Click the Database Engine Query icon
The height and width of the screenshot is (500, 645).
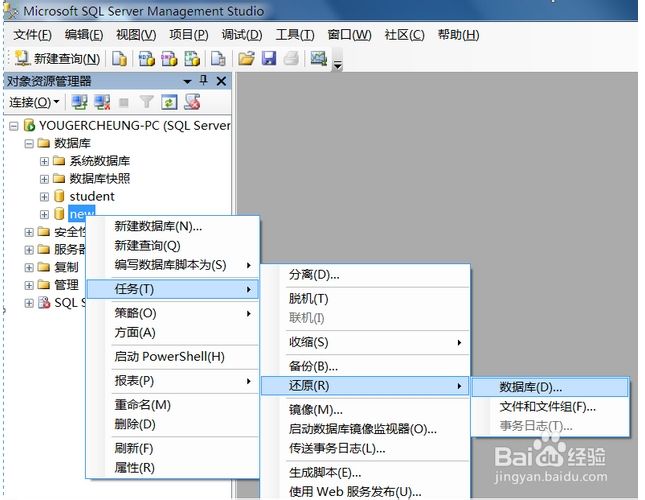119,59
